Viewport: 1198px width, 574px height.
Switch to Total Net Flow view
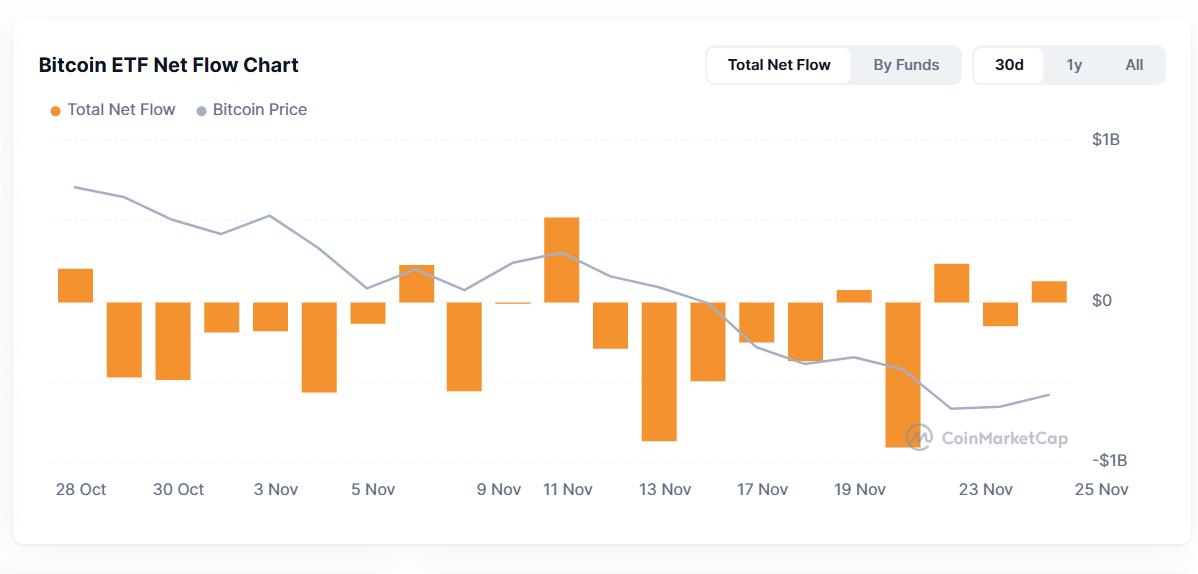[x=779, y=65]
